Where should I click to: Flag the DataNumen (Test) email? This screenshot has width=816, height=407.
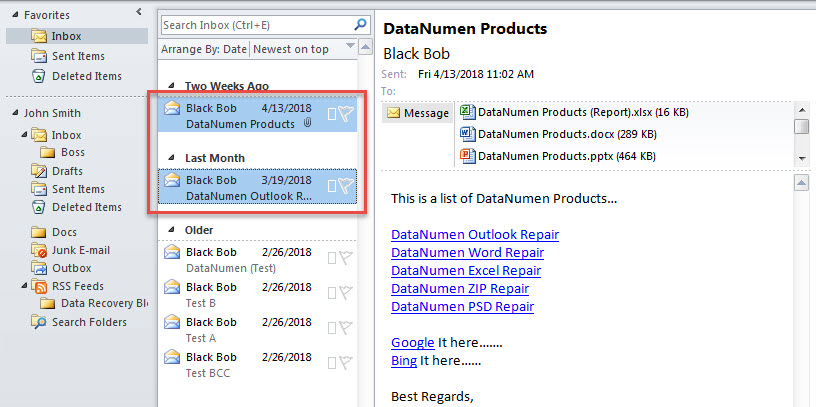point(346,258)
